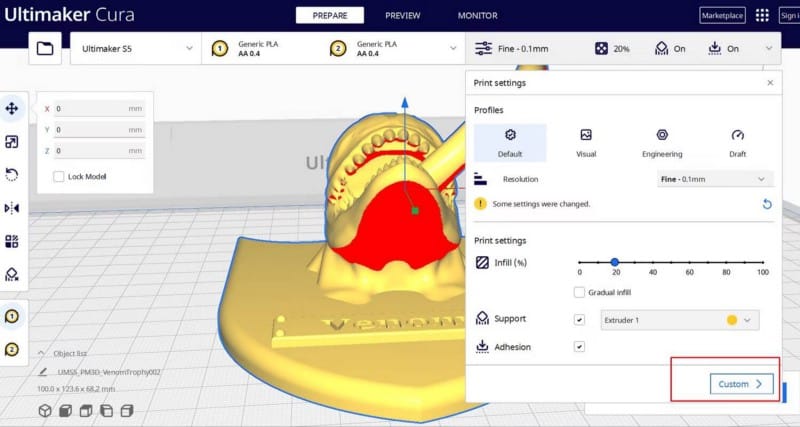Expand the material configuration dropdown
Screen dimensions: 800x427
453,48
